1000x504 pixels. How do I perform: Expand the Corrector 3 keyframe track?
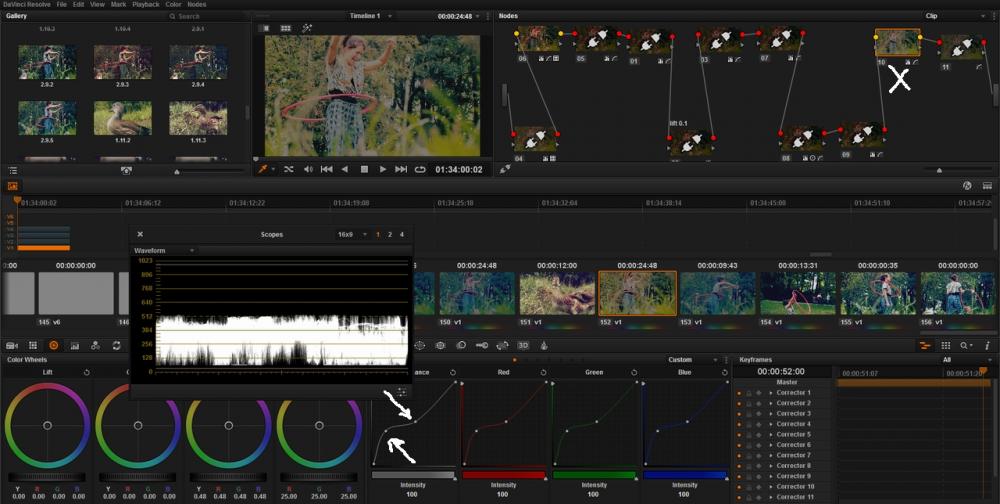tap(770, 414)
